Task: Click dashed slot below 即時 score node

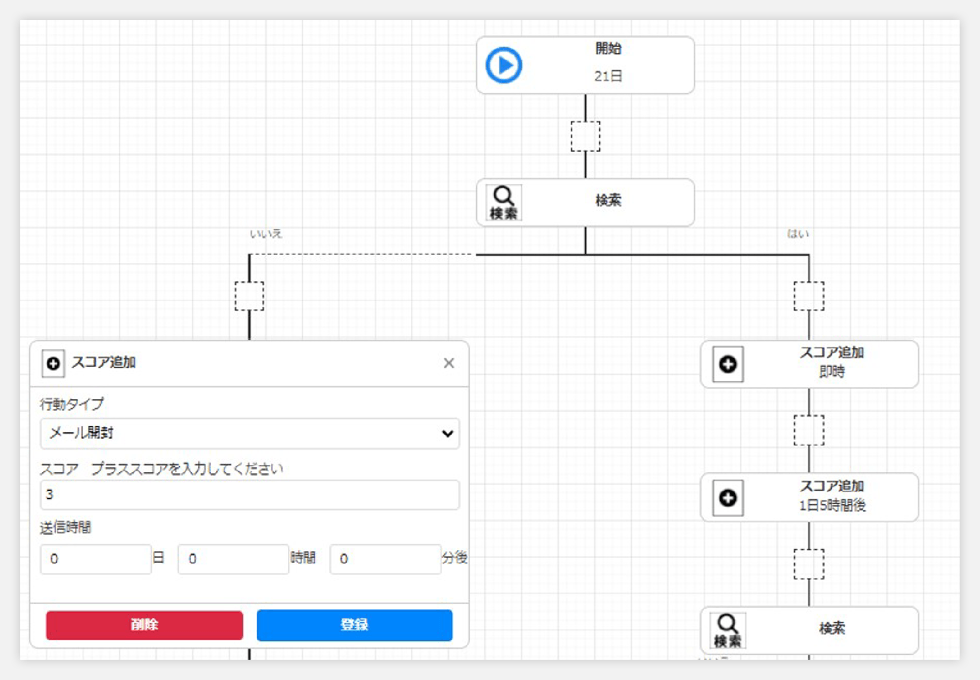Action: tap(809, 431)
